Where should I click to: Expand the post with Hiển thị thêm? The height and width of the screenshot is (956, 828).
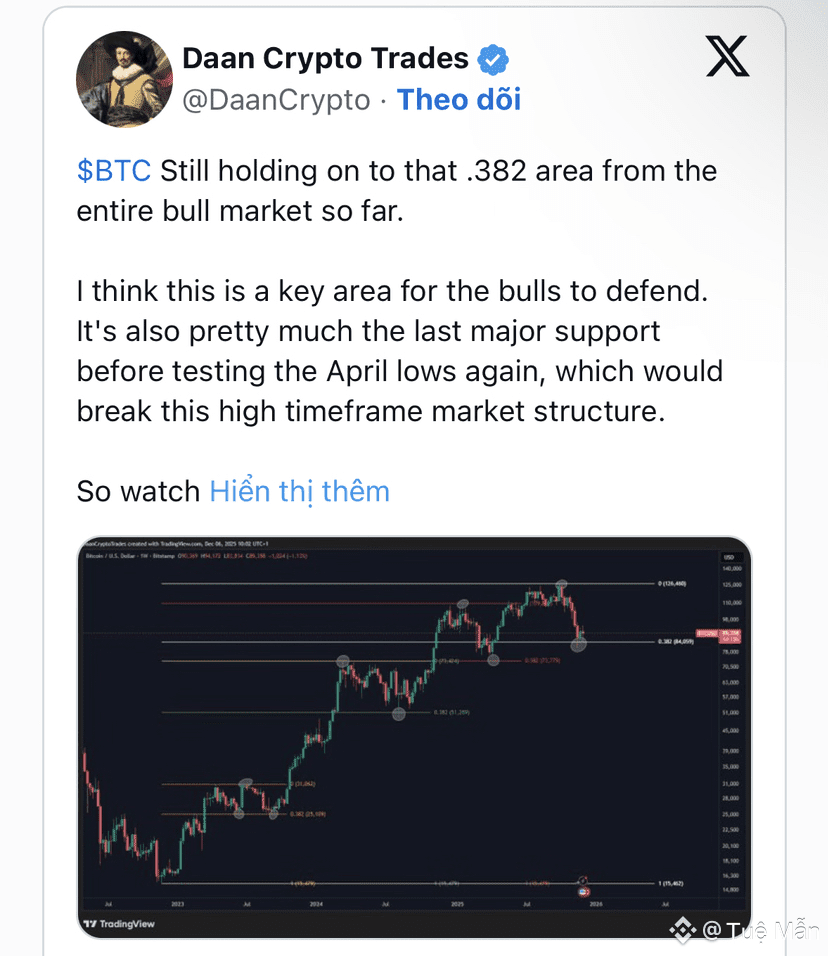[299, 491]
